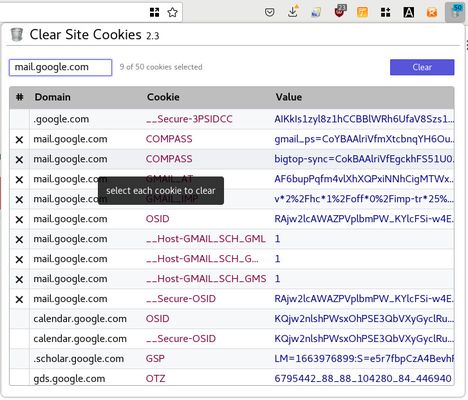The height and width of the screenshot is (400, 468).
Task: Deselect the __Host-GMAIL_SCH_GML X mark
Action: click(x=19, y=239)
